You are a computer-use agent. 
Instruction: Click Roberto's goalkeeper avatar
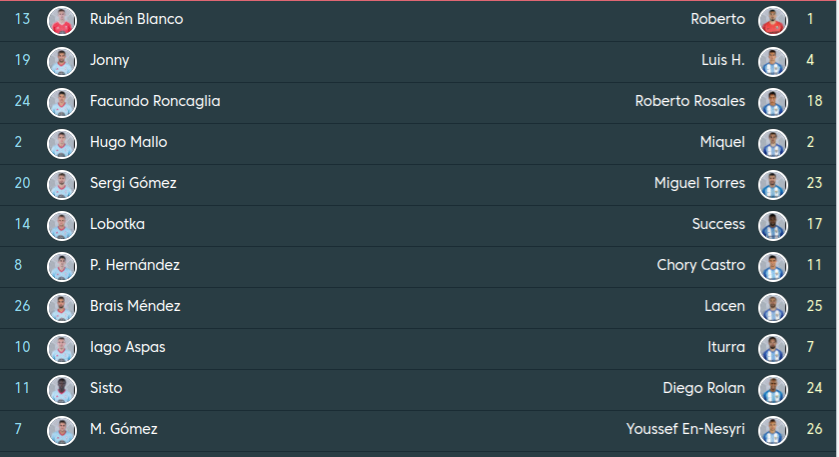coord(773,20)
